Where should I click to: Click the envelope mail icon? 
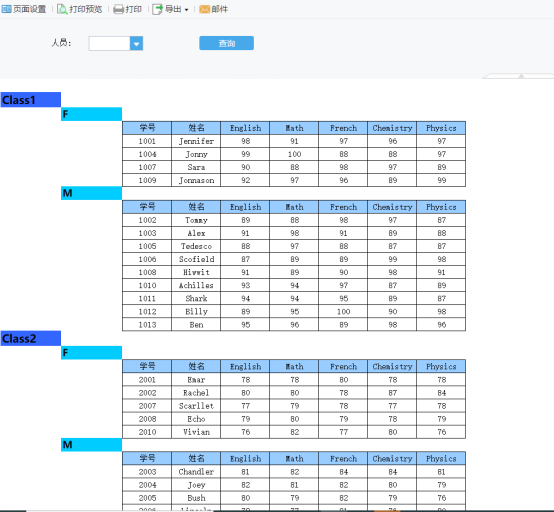204,9
